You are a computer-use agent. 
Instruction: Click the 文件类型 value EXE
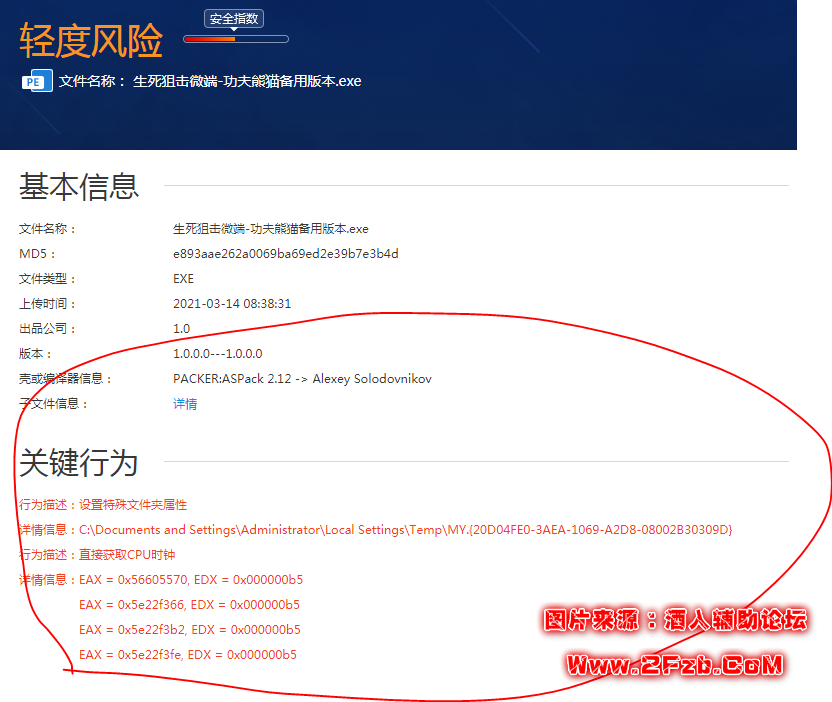pos(183,279)
